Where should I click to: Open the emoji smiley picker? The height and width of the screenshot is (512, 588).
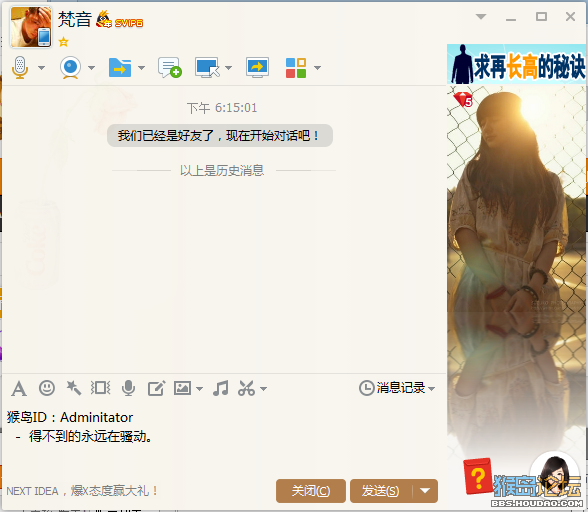(47, 388)
